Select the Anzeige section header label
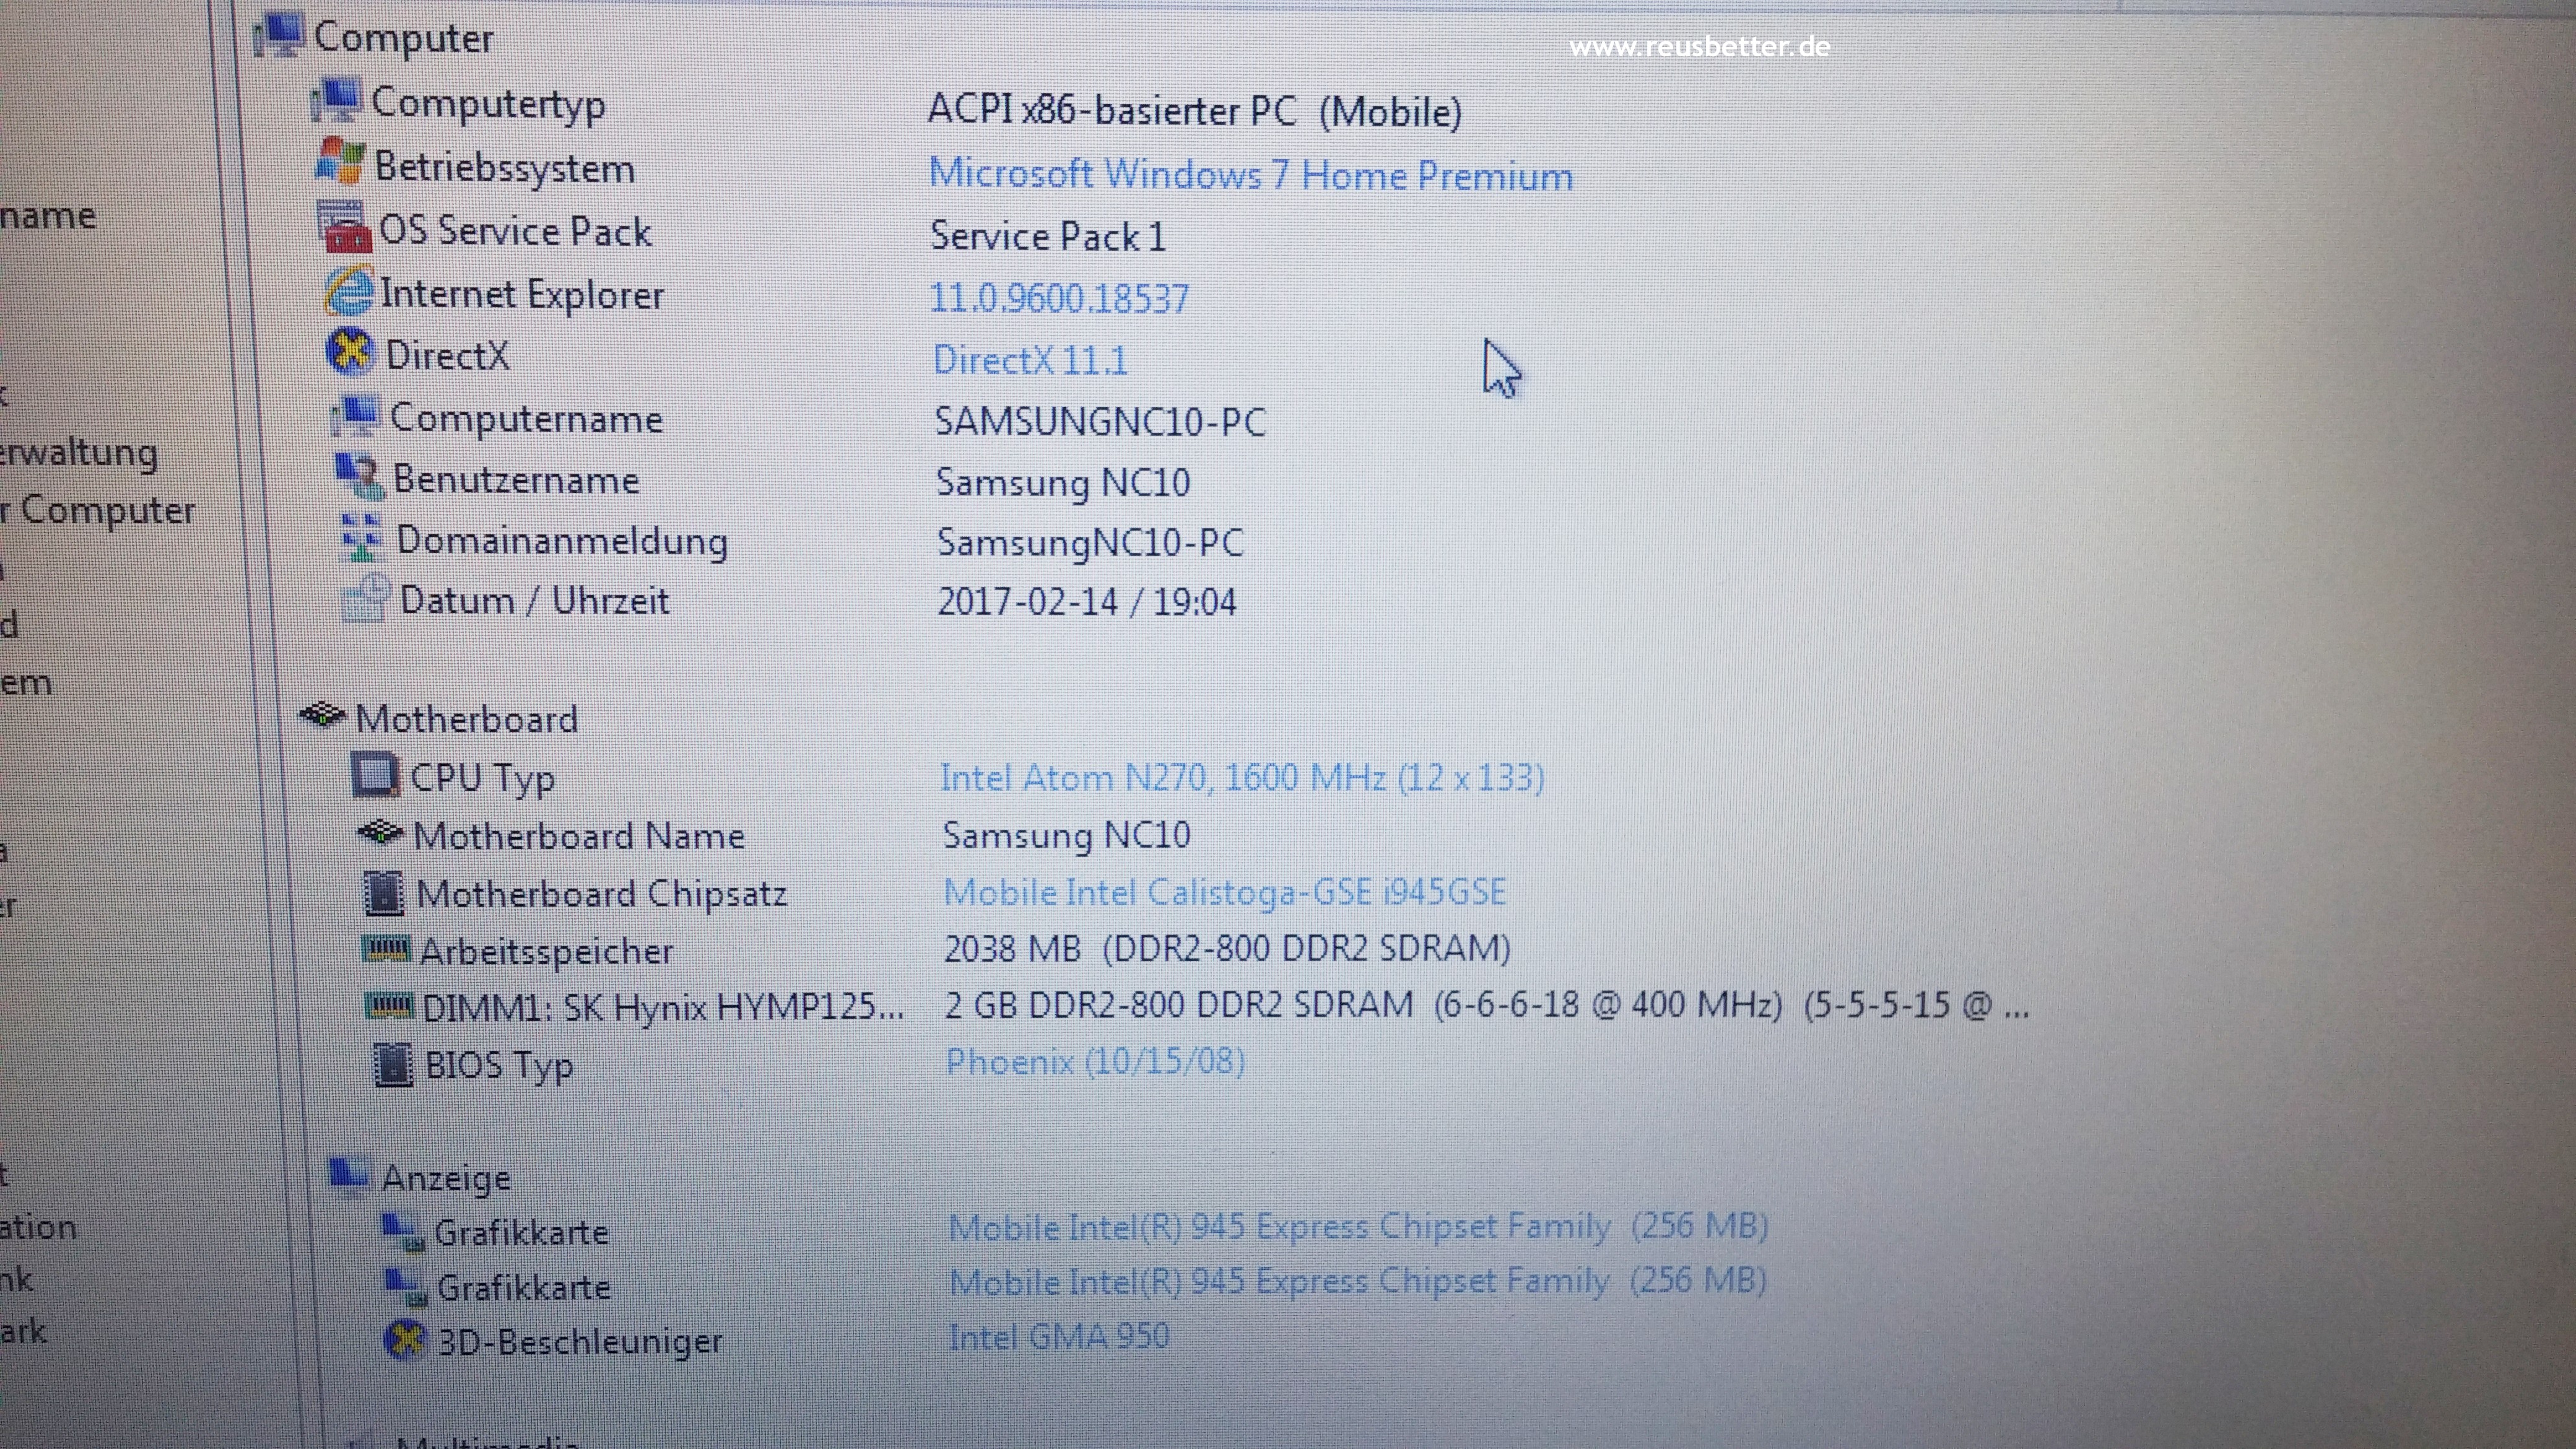The height and width of the screenshot is (1449, 2576). tap(447, 1179)
